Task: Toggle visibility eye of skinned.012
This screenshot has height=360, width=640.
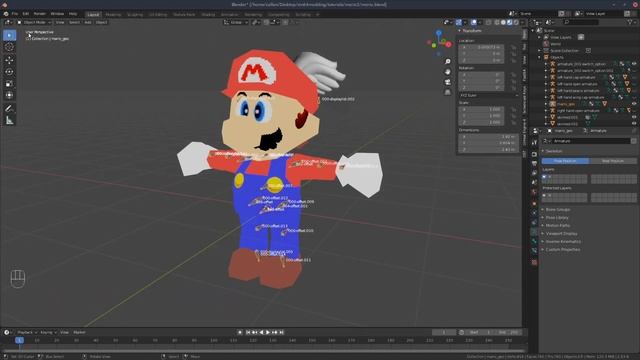Action: tap(634, 123)
